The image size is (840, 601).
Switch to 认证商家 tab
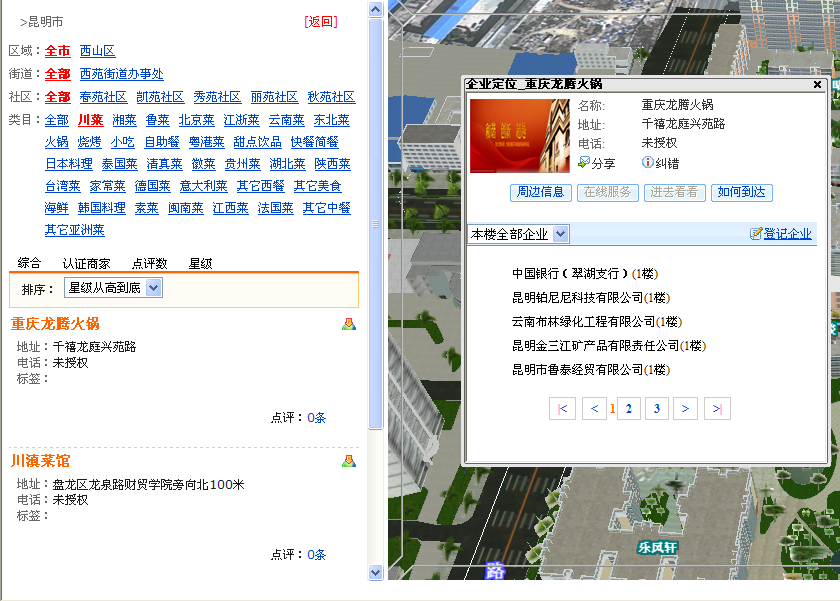pos(86,263)
